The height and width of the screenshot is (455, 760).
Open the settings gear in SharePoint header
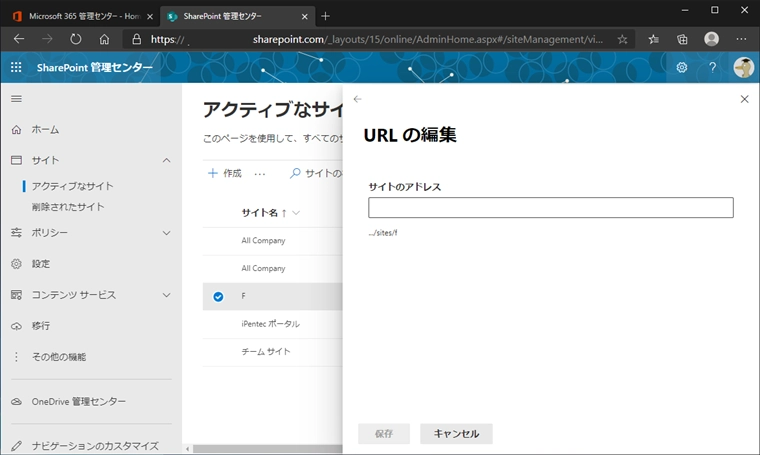pyautogui.click(x=681, y=67)
